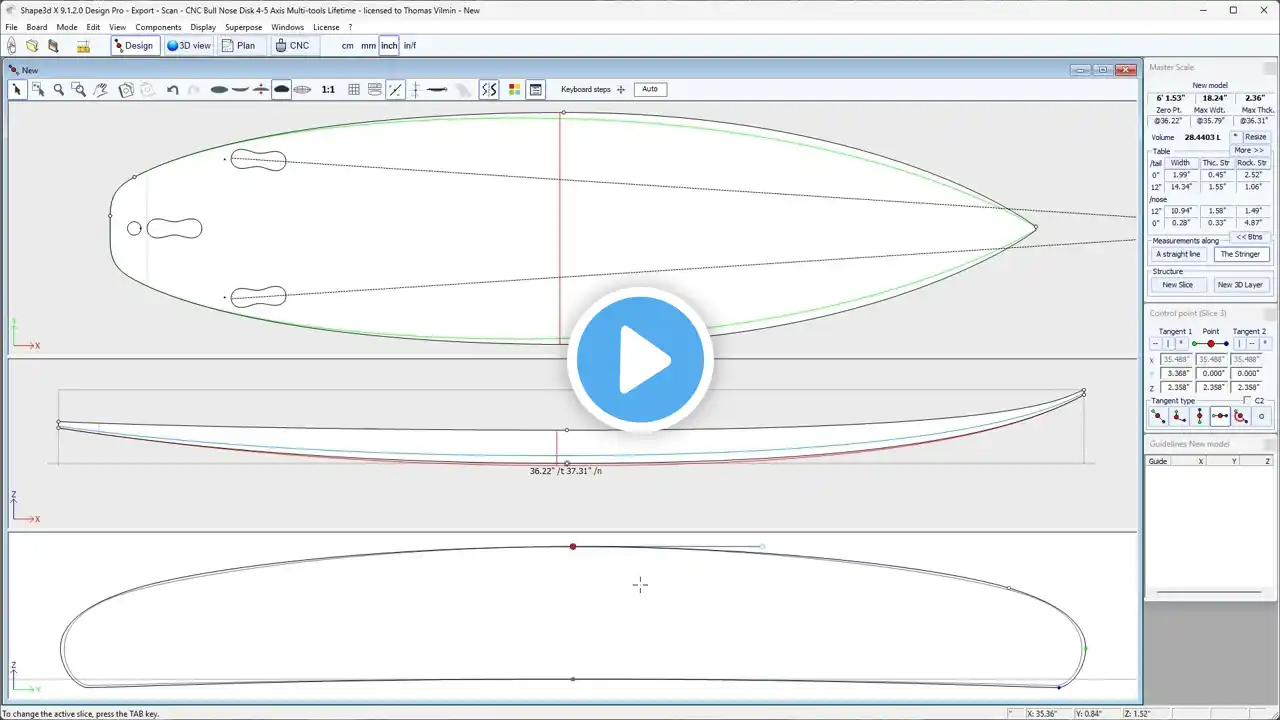Activate the magnifier zoom tool
1280x720 pixels.
pyautogui.click(x=58, y=89)
